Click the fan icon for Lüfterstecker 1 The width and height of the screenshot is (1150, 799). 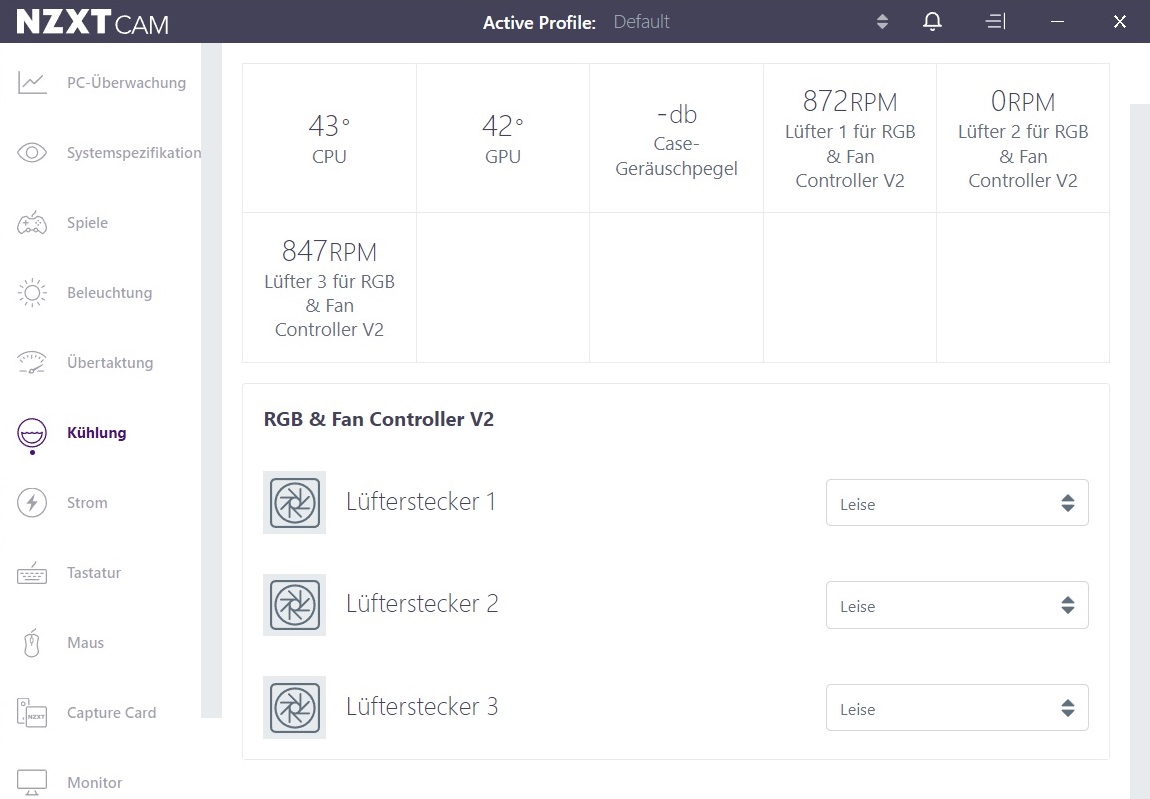click(295, 503)
